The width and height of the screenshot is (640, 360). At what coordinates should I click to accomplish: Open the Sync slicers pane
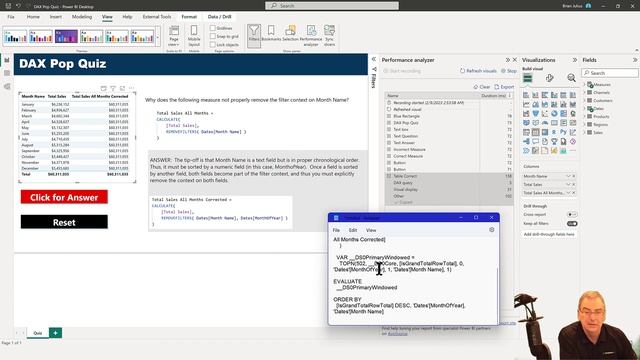(x=329, y=35)
